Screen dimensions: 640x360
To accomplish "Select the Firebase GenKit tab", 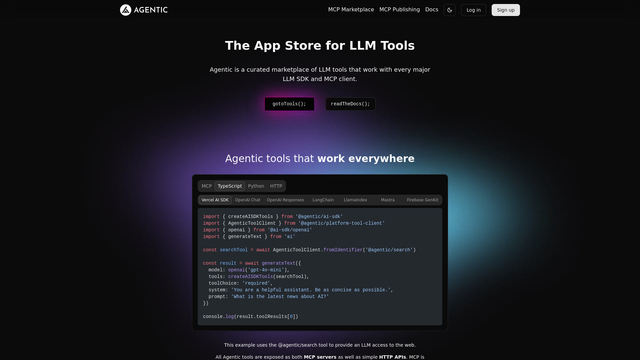I will click(422, 200).
